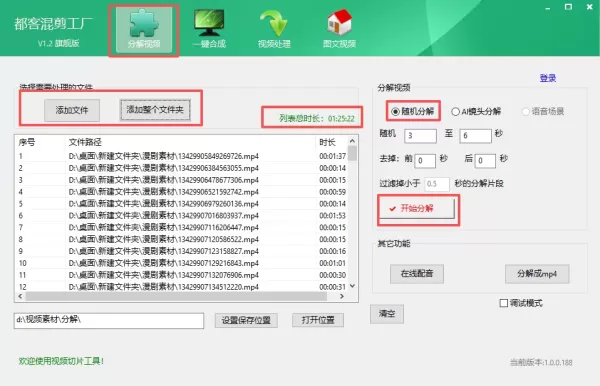600x386 pixels.
Task: Open the 登录 login link
Action: coord(548,78)
